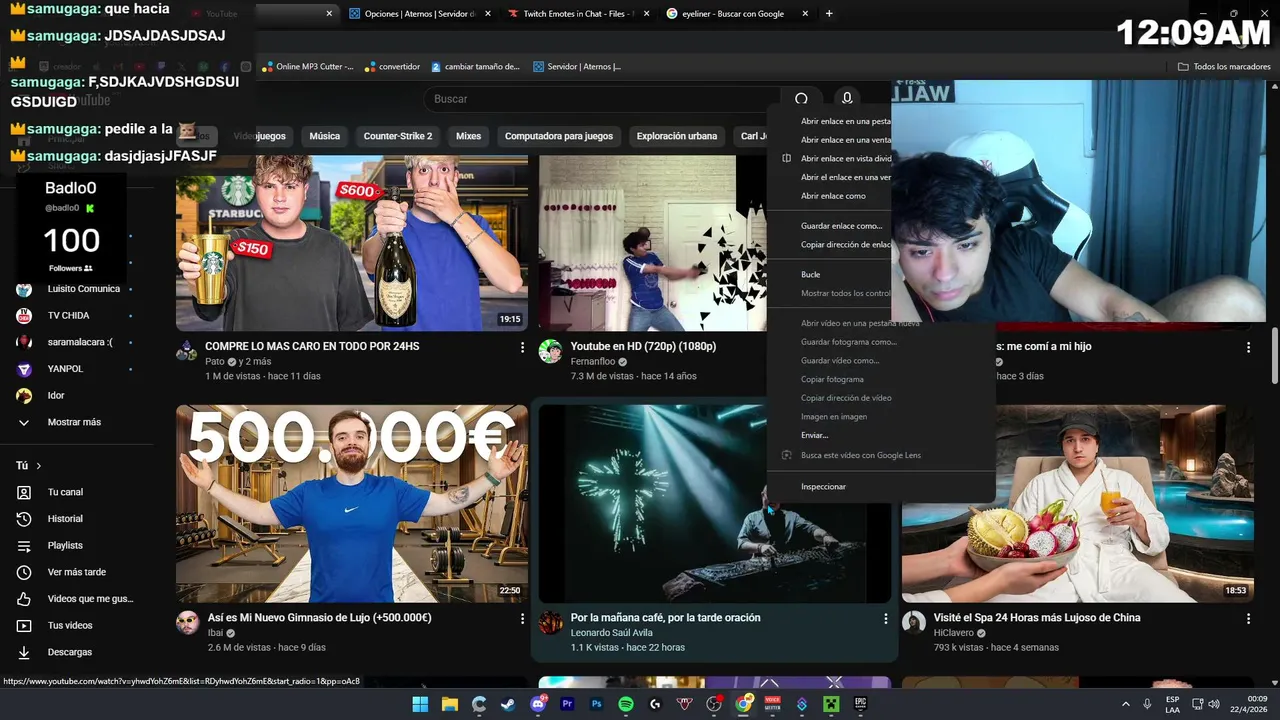Open more options for COMPRE LO MAS CARO video

(x=522, y=347)
